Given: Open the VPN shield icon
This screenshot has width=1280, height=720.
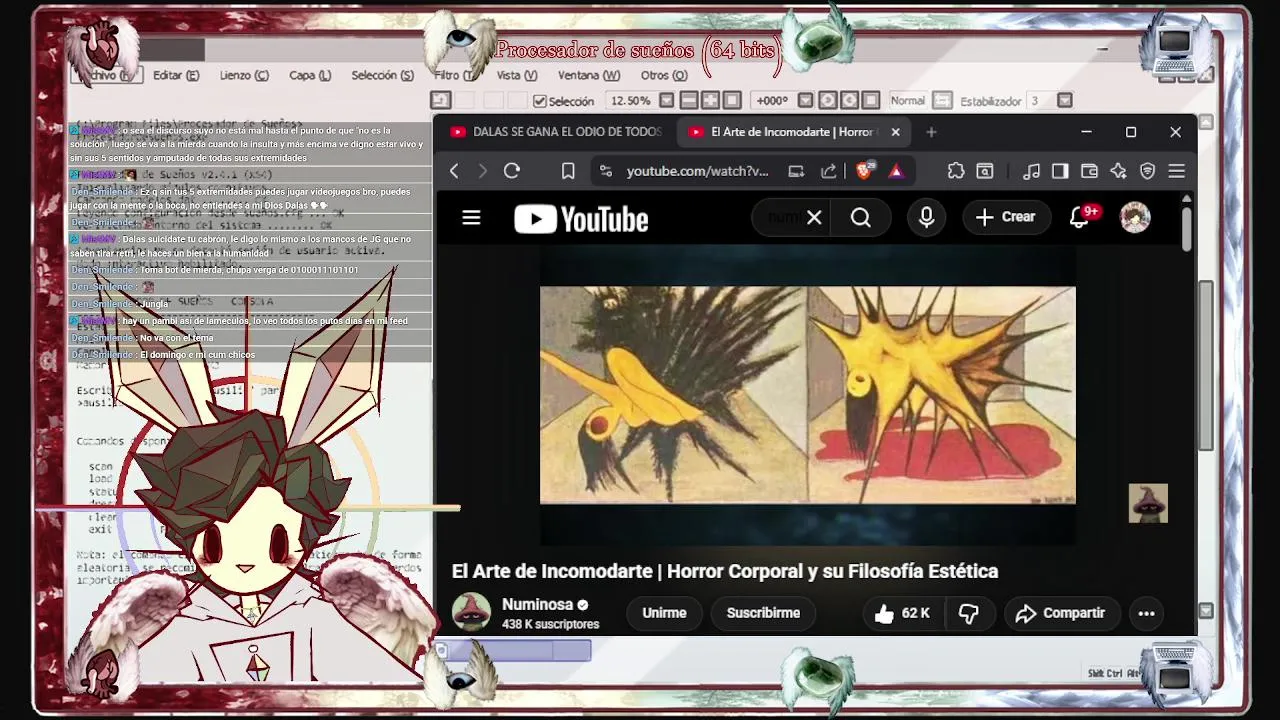Looking at the screenshot, I should [1147, 171].
